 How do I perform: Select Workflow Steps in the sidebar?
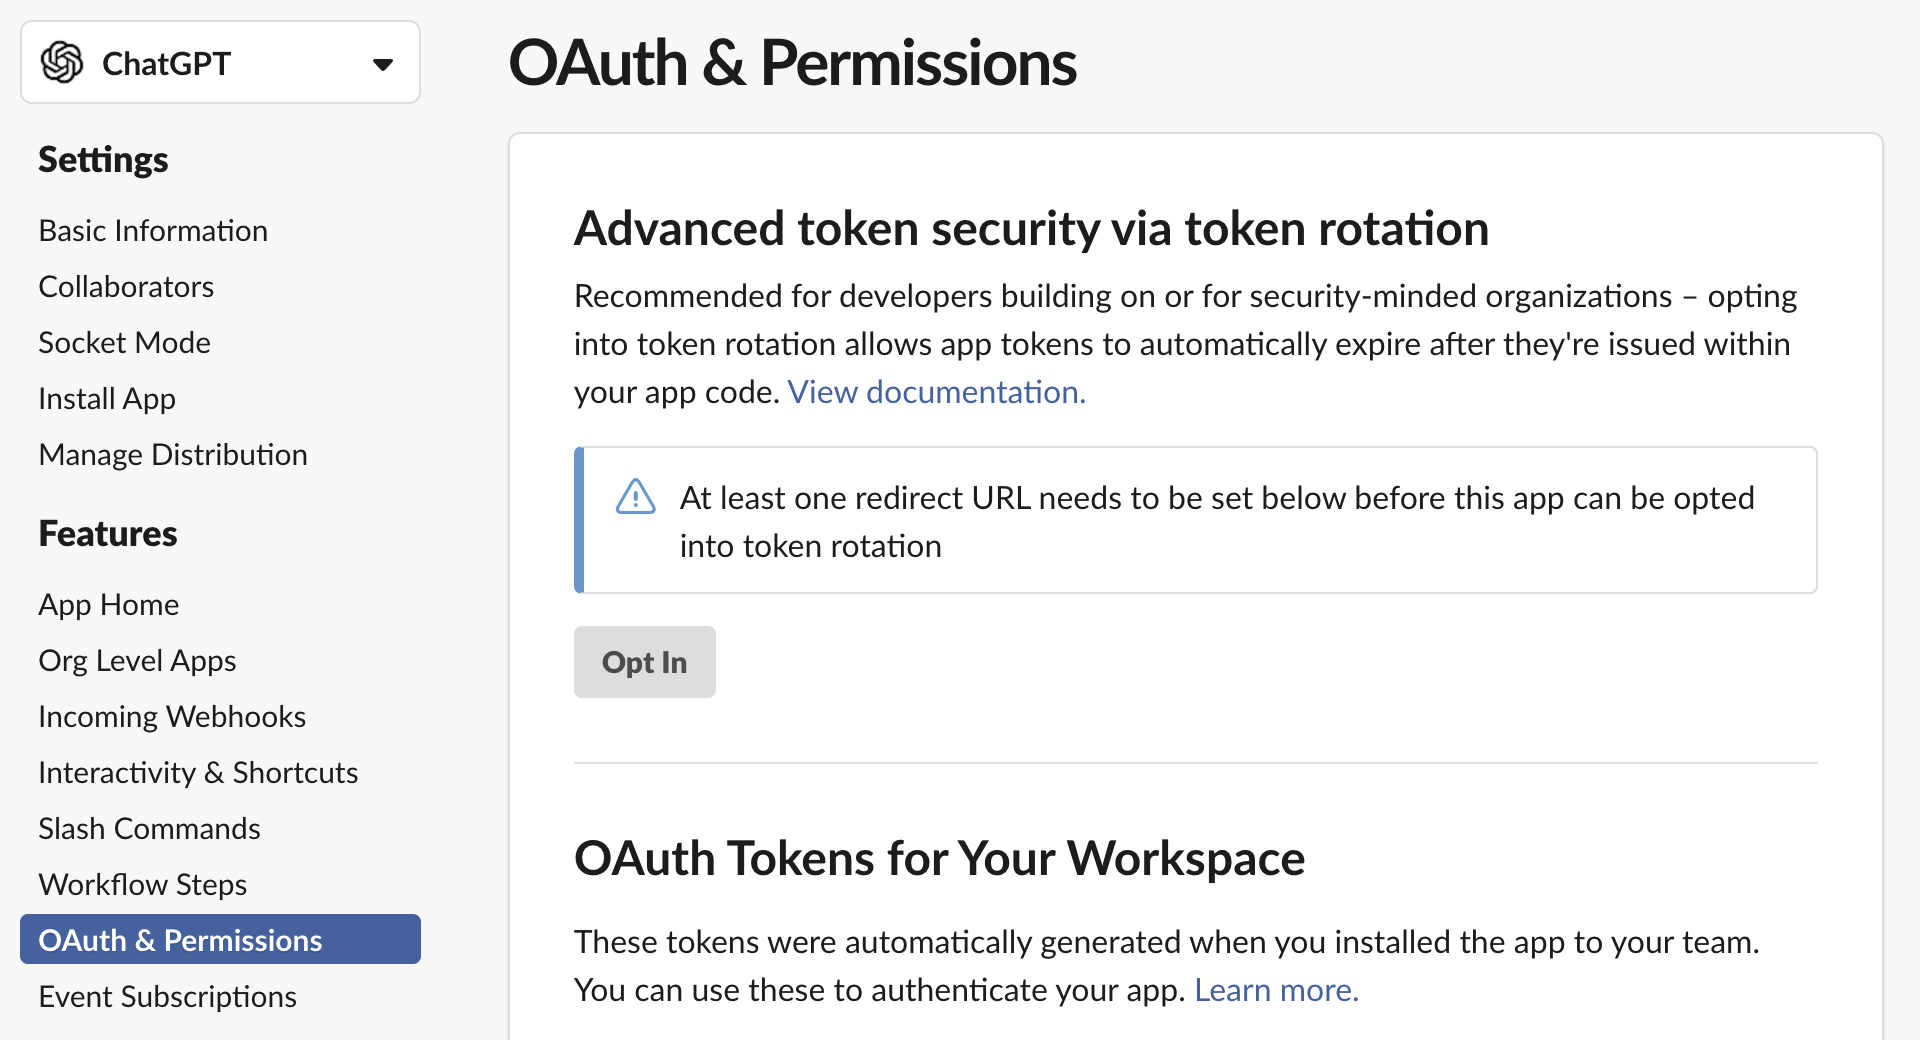[142, 885]
